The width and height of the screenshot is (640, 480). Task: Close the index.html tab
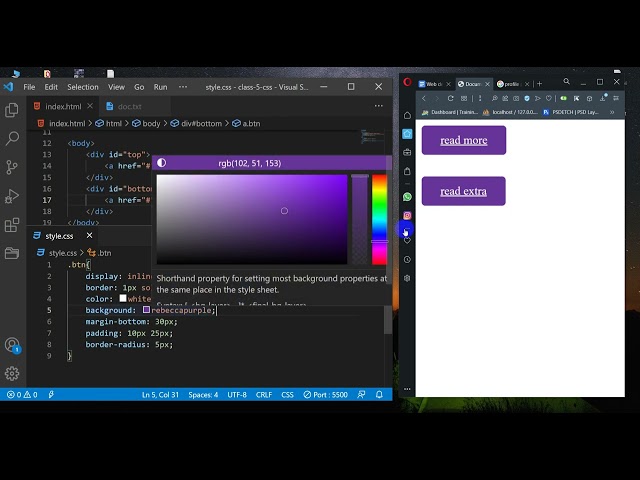point(90,106)
